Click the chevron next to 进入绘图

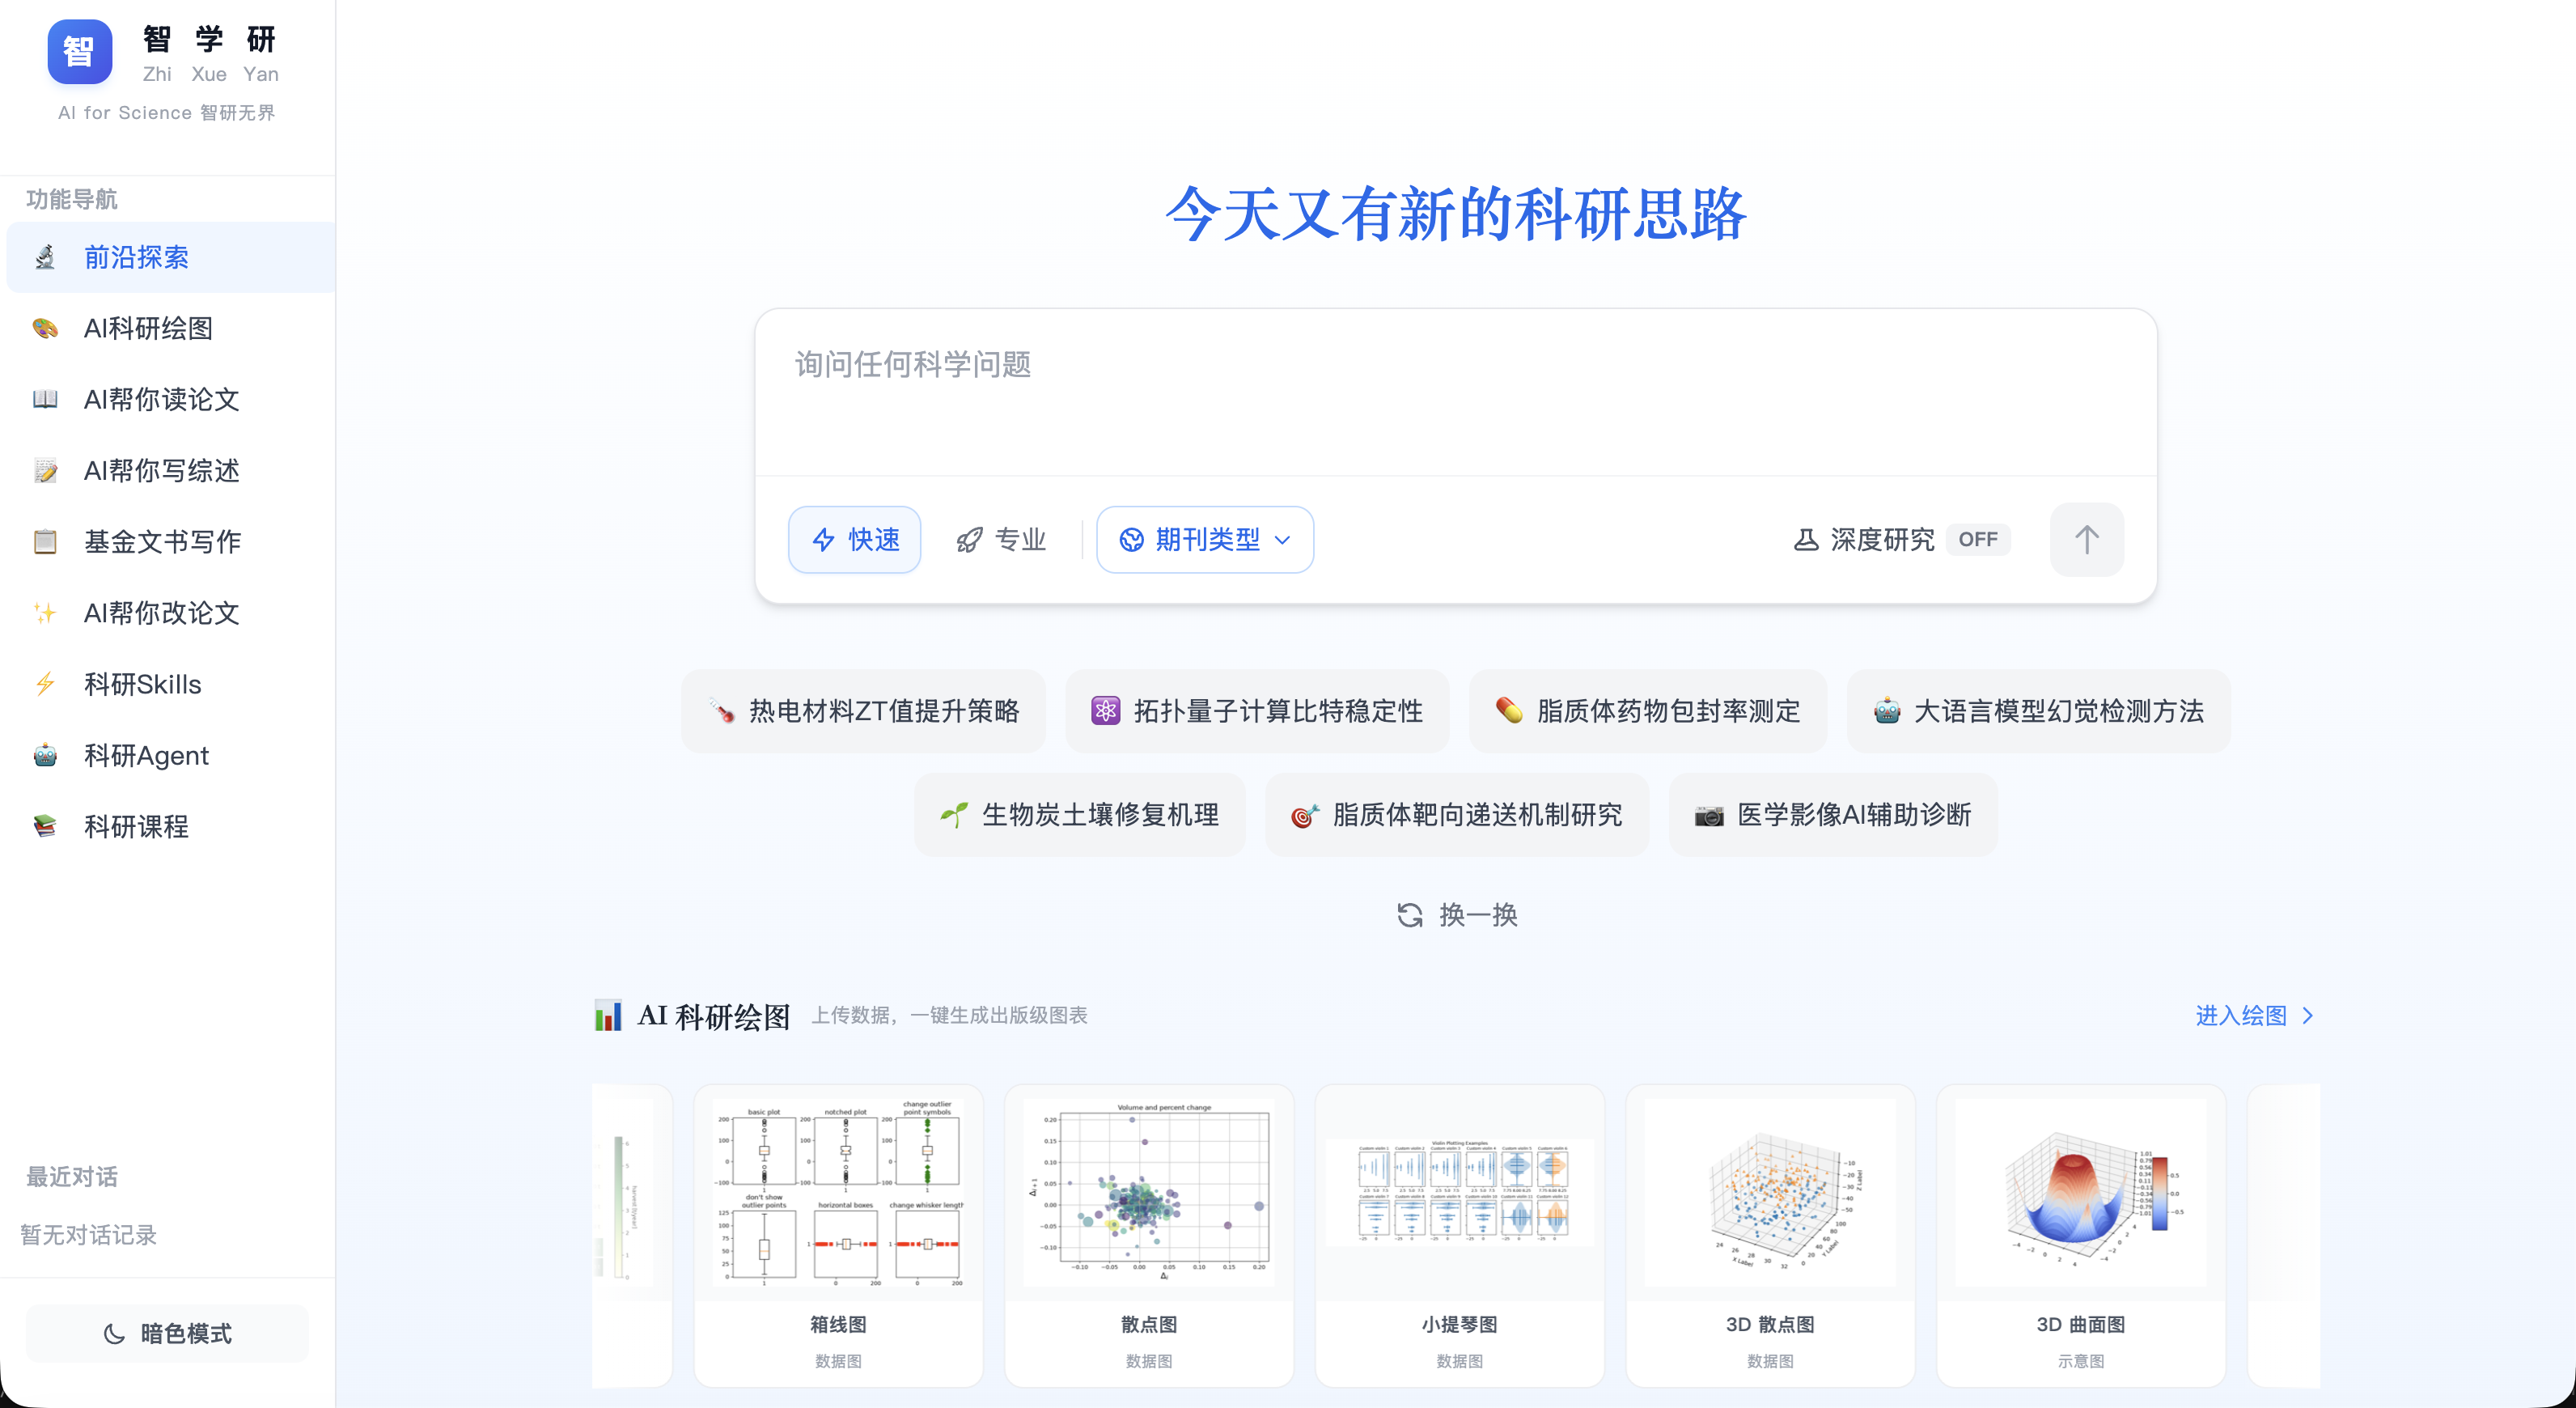click(2308, 1016)
